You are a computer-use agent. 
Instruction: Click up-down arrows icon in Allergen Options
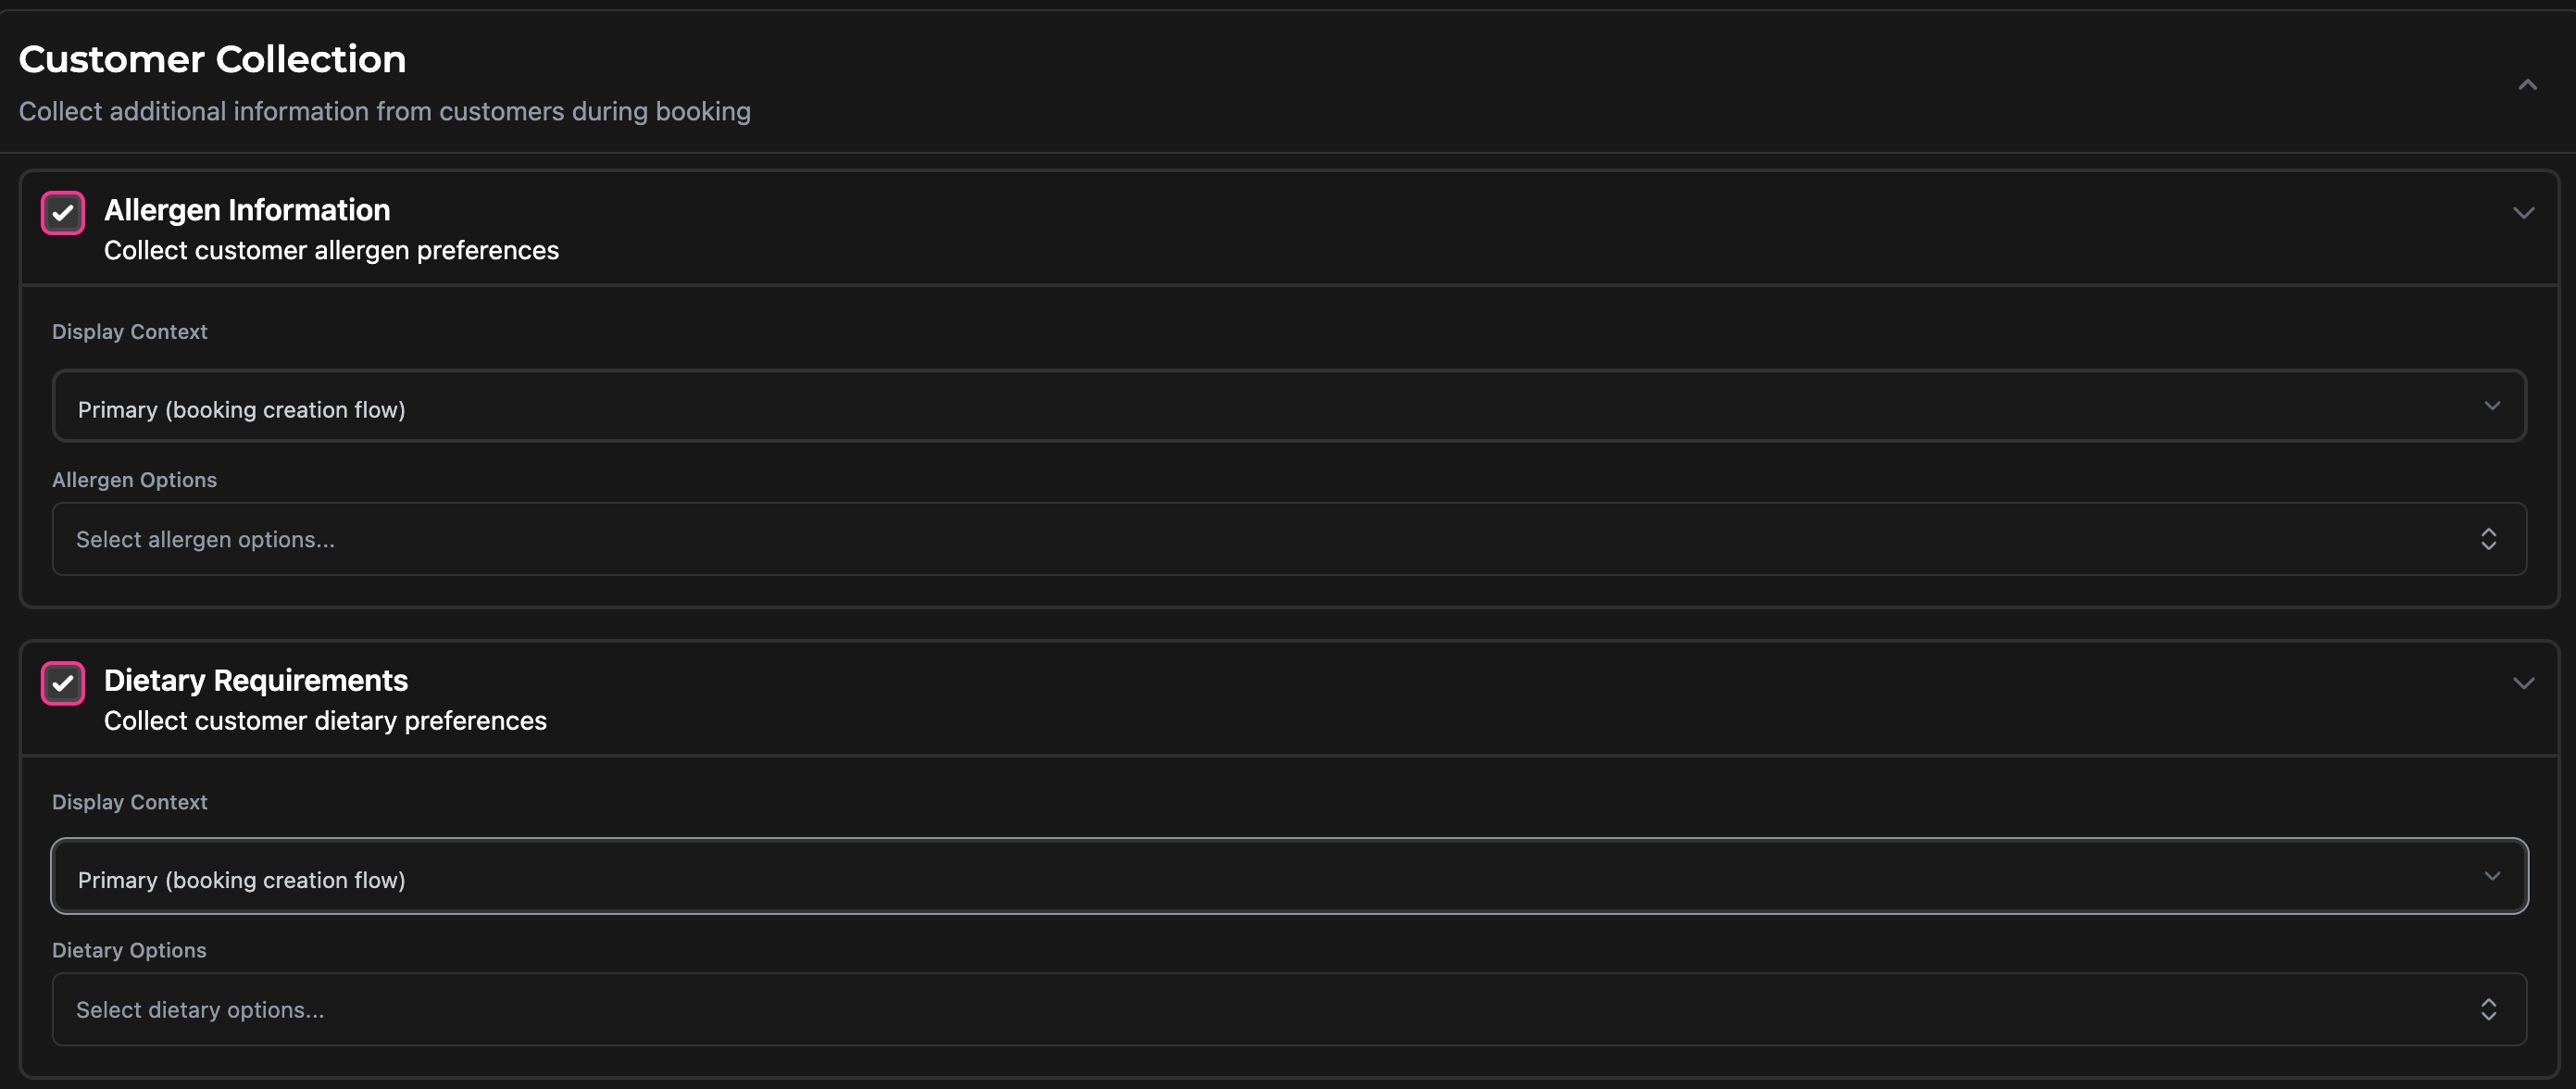(2488, 540)
